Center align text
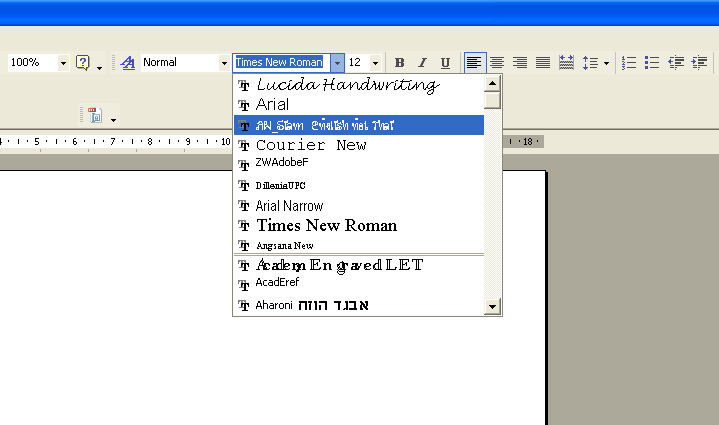Image resolution: width=719 pixels, height=425 pixels. point(497,62)
